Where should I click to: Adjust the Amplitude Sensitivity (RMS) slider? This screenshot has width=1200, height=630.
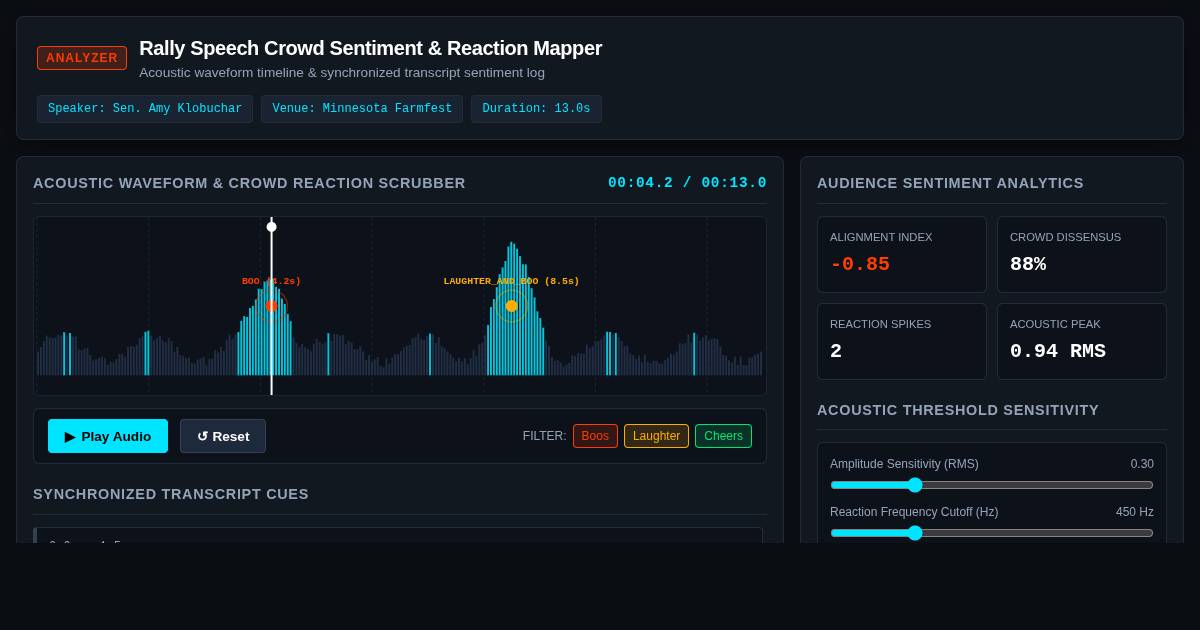click(992, 485)
